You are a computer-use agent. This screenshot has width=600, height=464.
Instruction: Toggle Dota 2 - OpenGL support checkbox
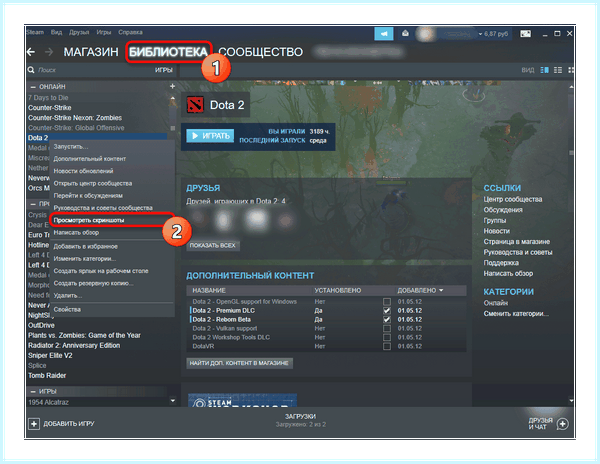point(387,301)
